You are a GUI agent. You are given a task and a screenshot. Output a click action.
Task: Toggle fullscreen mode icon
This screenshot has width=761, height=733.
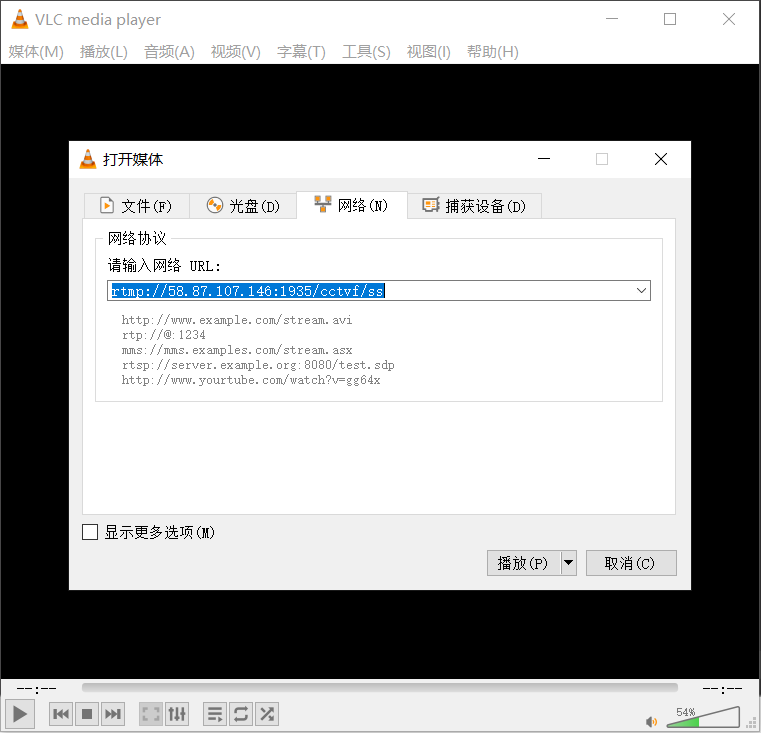pos(151,714)
